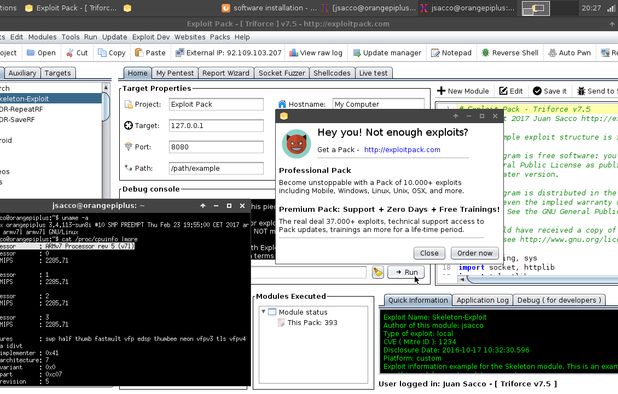Click the Project field document icon
The height and width of the screenshot is (394, 618).
128,104
